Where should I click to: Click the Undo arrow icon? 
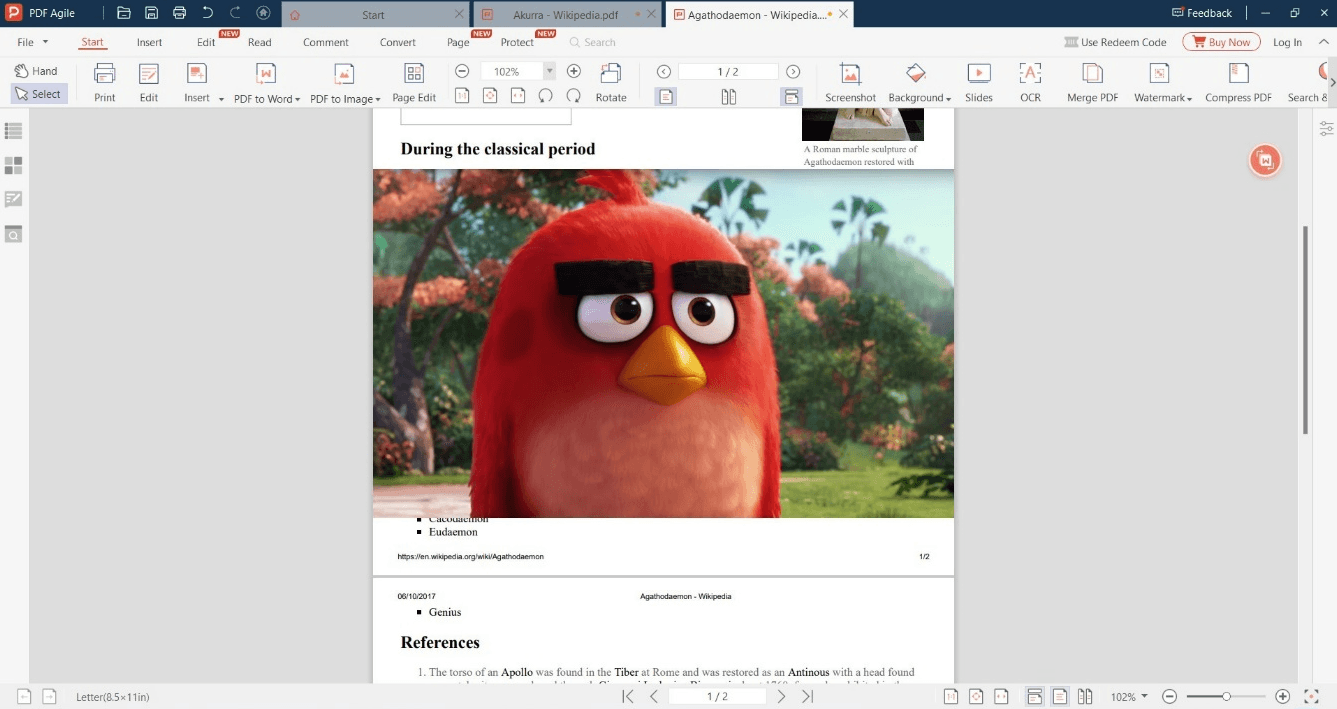click(207, 13)
